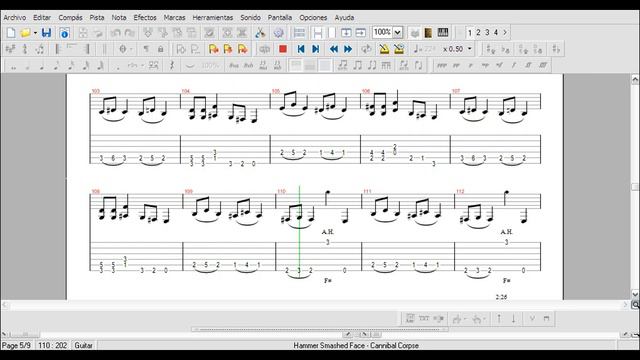This screenshot has height=360, width=640.
Task: Save the tablature with the floppy disk icon
Action: pos(46,33)
